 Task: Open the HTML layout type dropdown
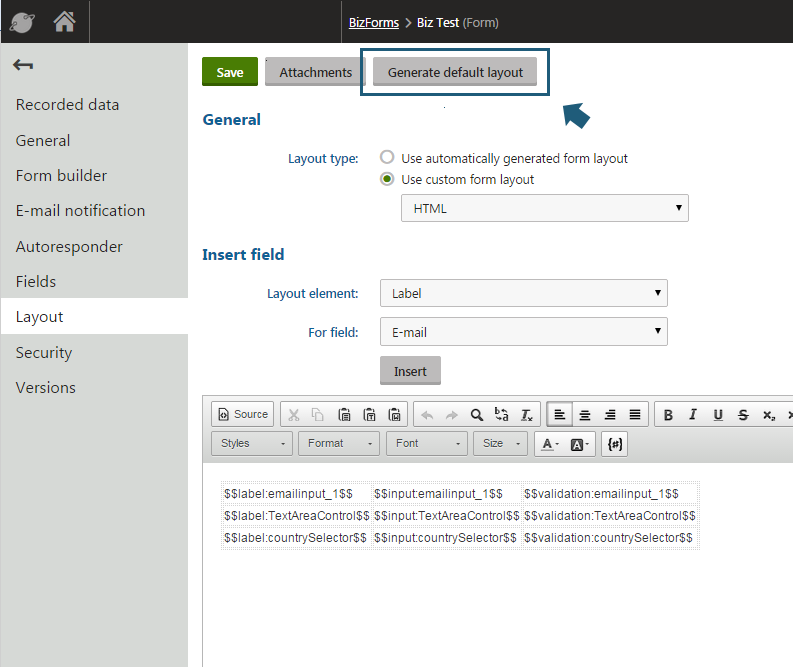(x=544, y=208)
